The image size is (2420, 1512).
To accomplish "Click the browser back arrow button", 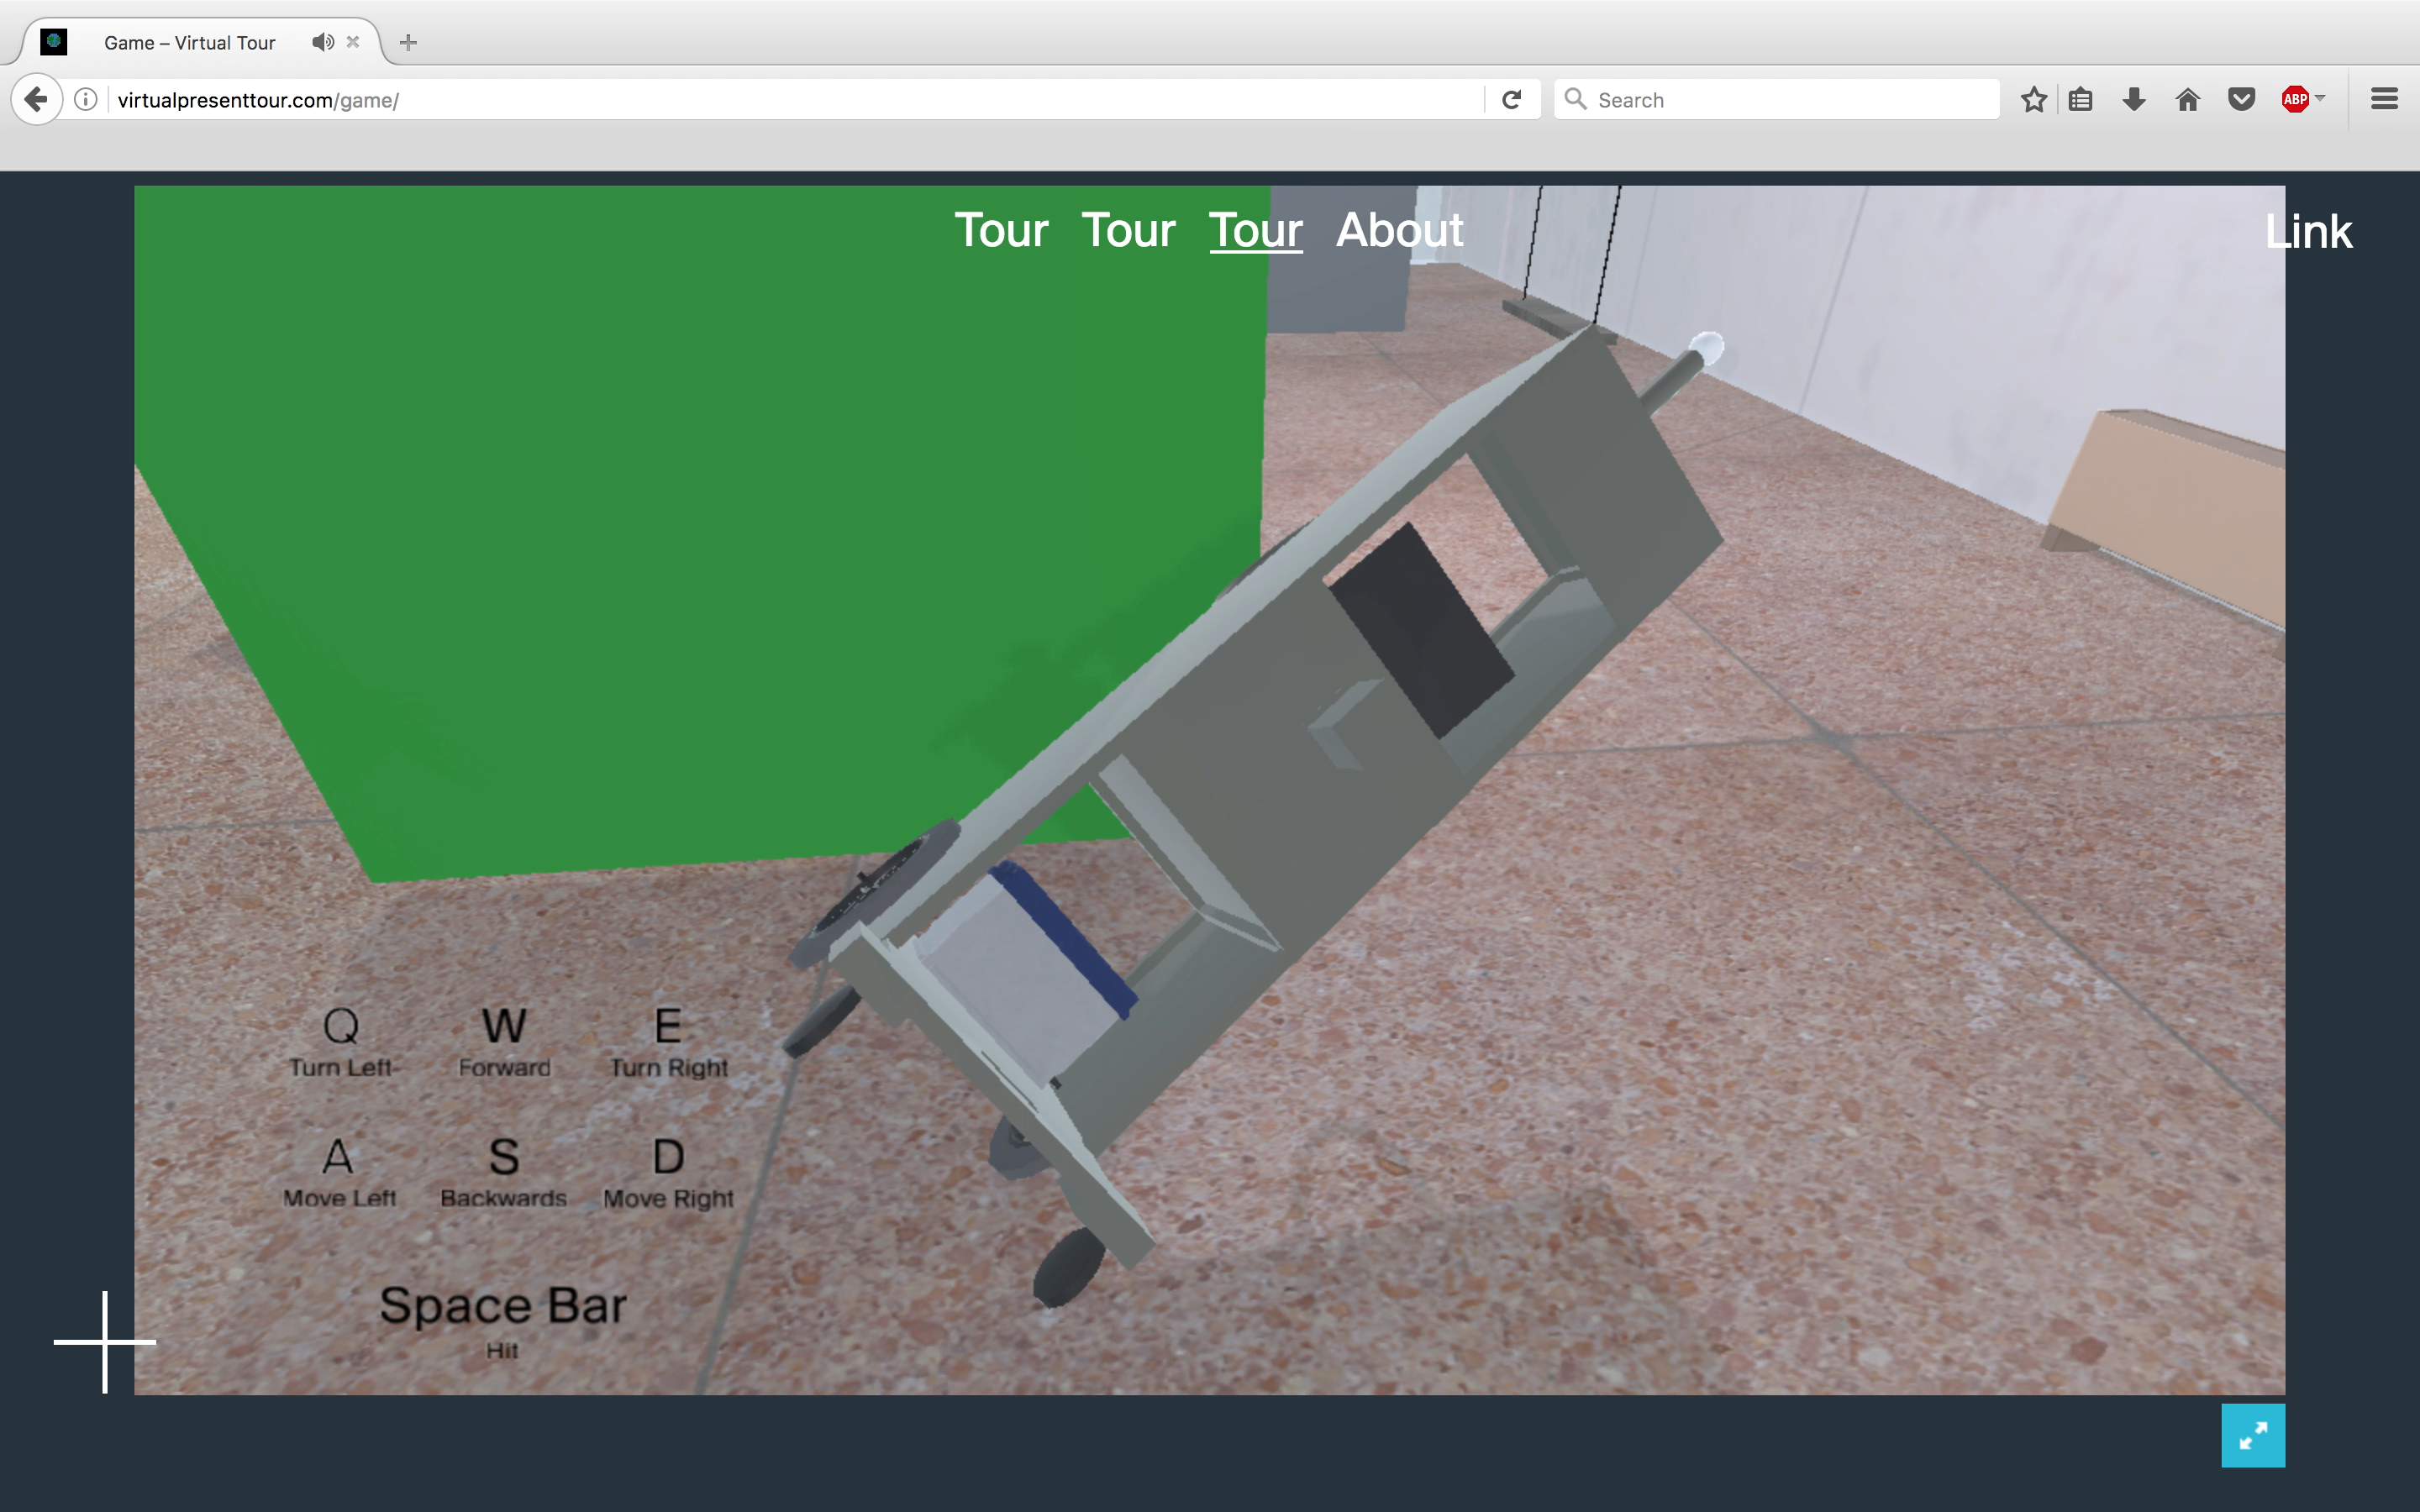I will 37,100.
